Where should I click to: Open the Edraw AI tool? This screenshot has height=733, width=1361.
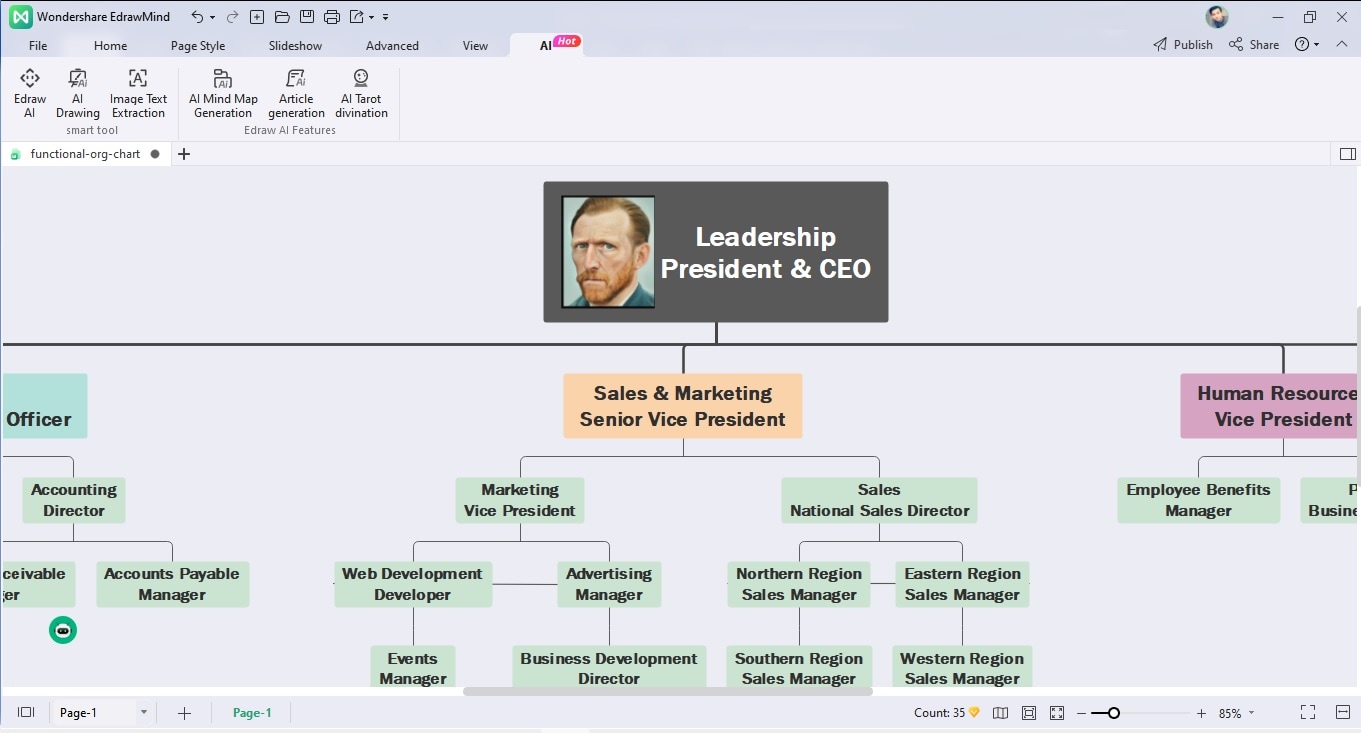point(30,93)
